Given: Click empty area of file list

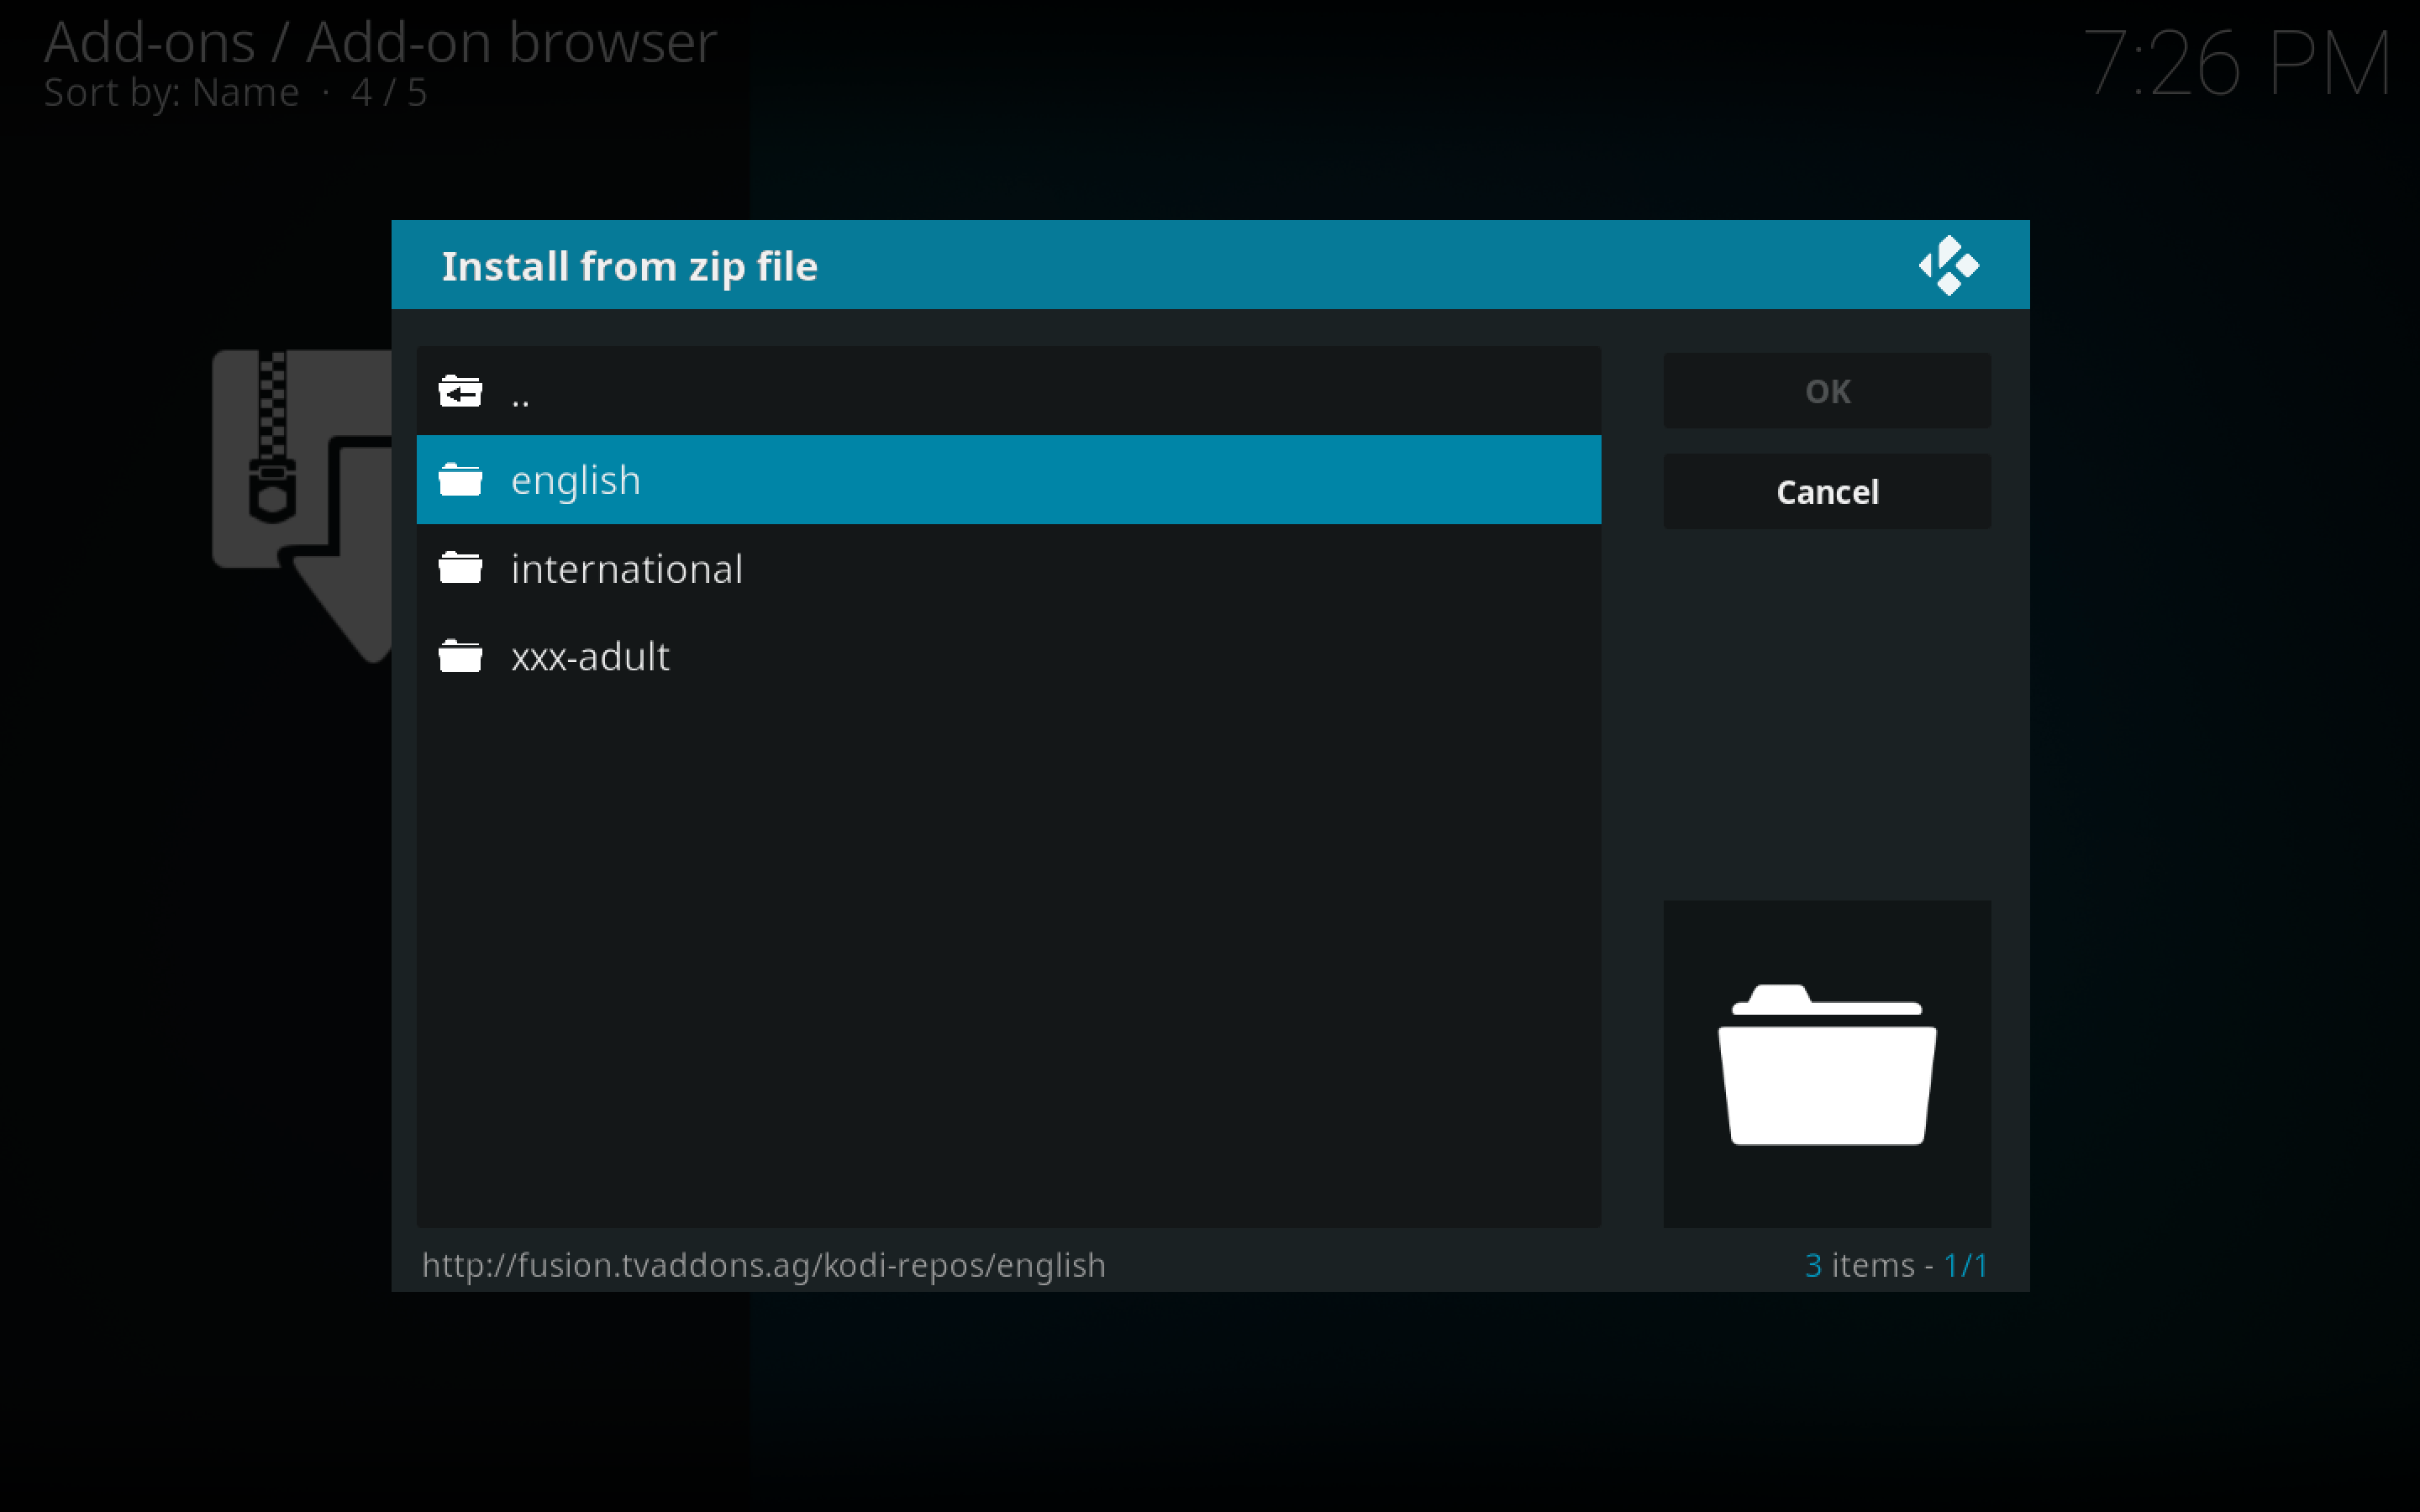Looking at the screenshot, I should click(x=1008, y=950).
